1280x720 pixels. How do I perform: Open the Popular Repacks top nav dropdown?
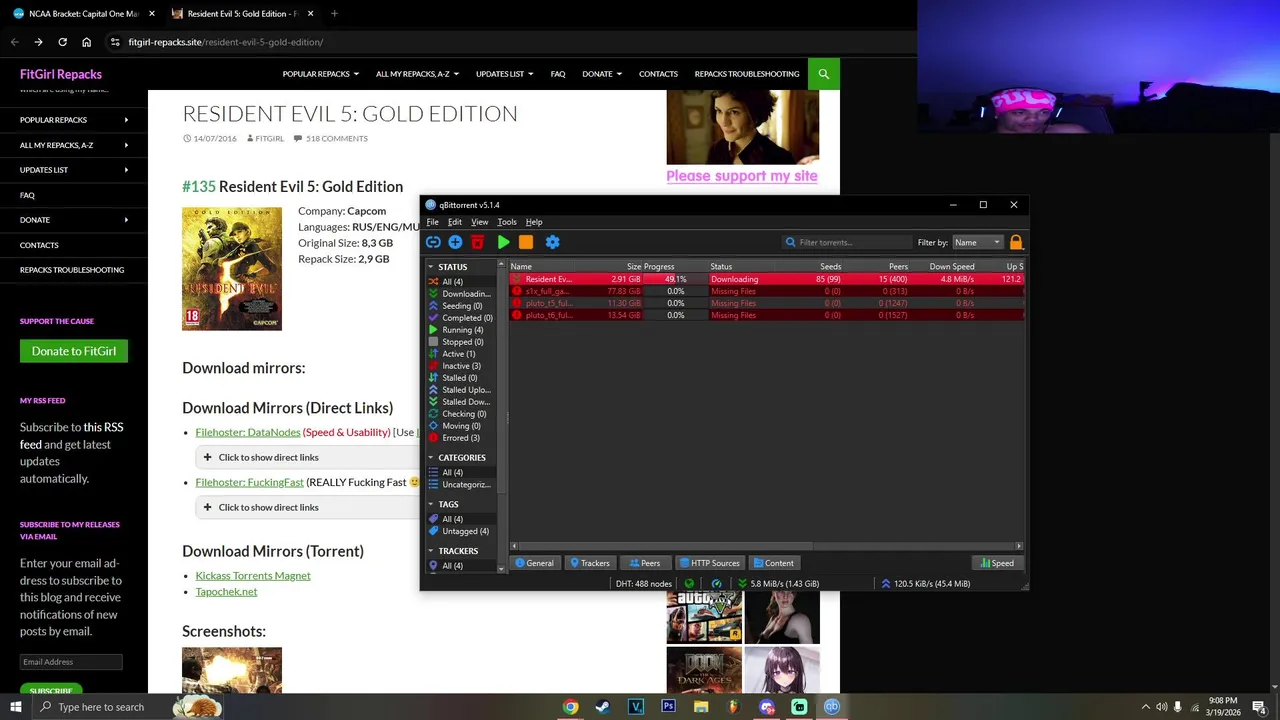point(320,74)
